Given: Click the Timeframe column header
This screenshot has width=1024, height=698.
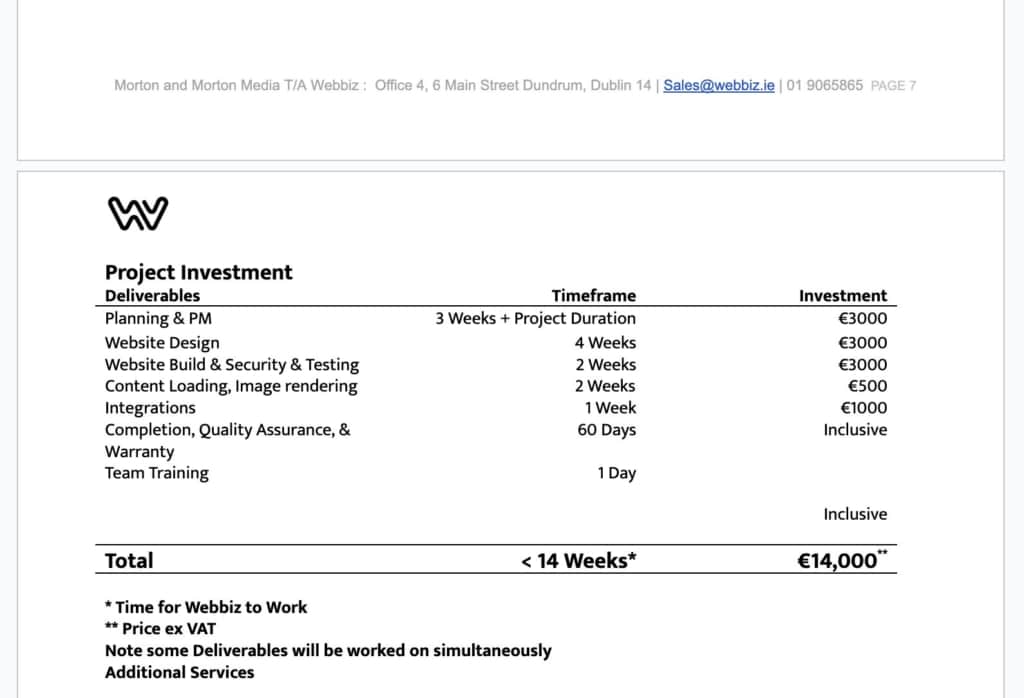Looking at the screenshot, I should 594,296.
